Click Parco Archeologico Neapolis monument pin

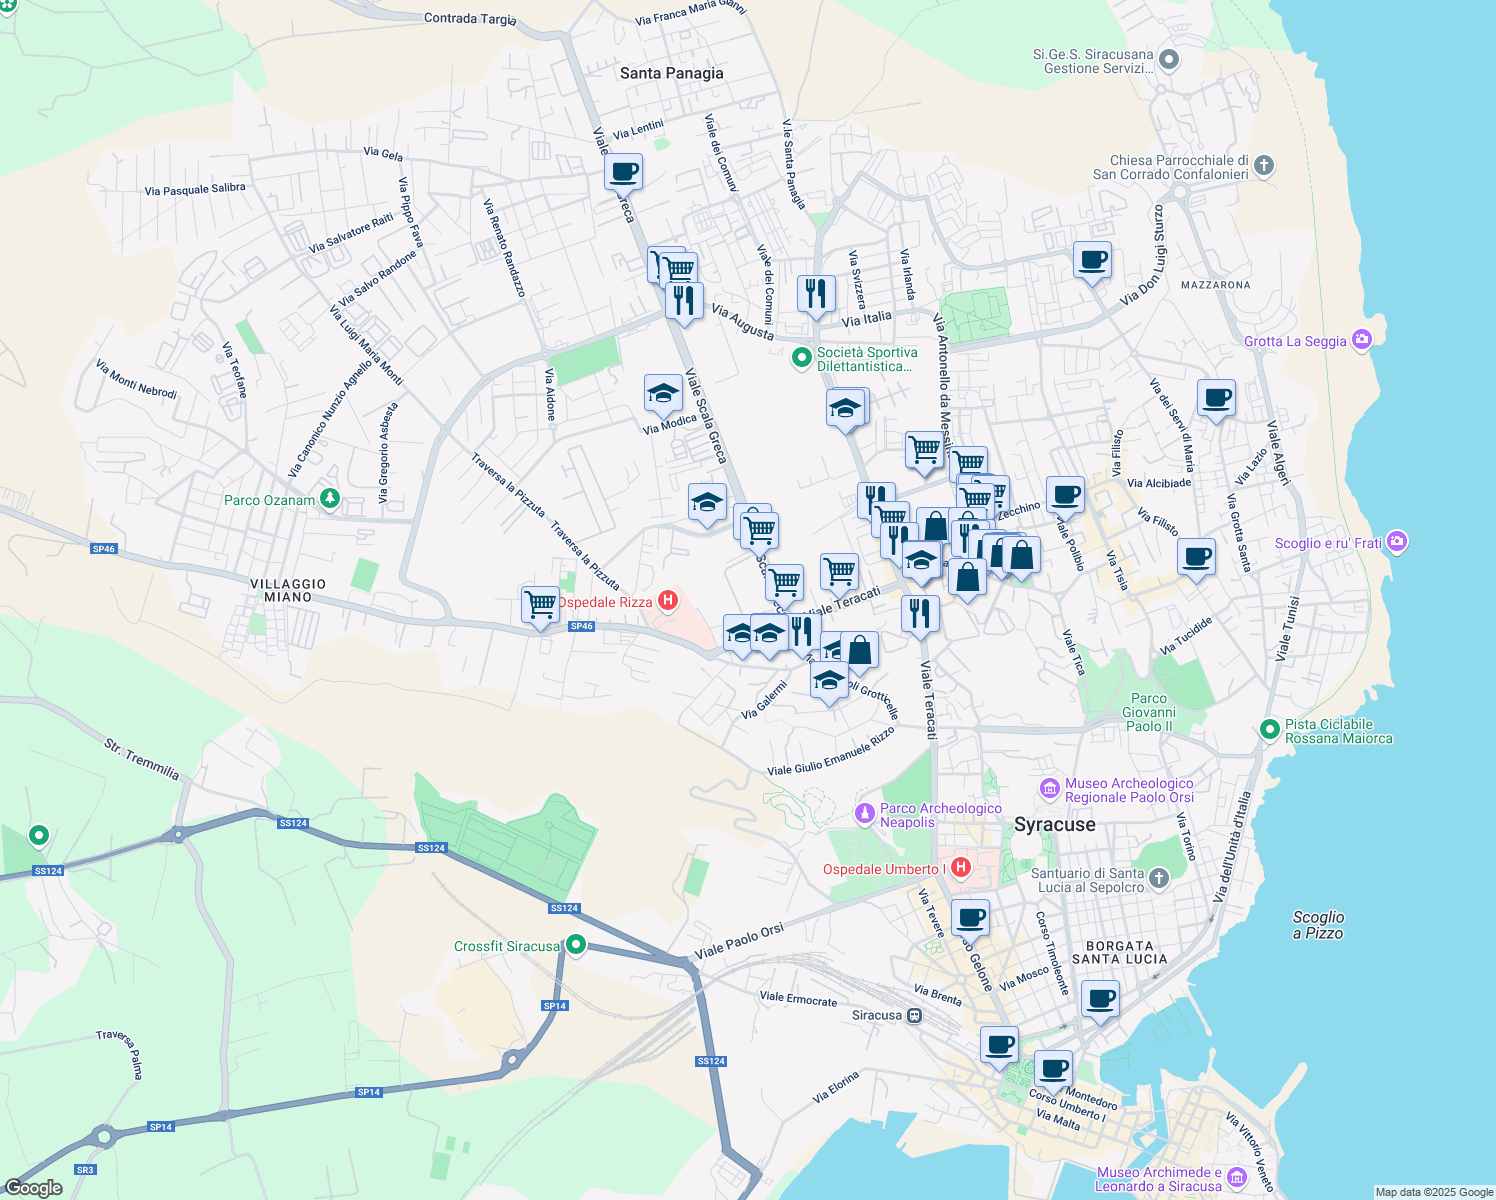864,814
